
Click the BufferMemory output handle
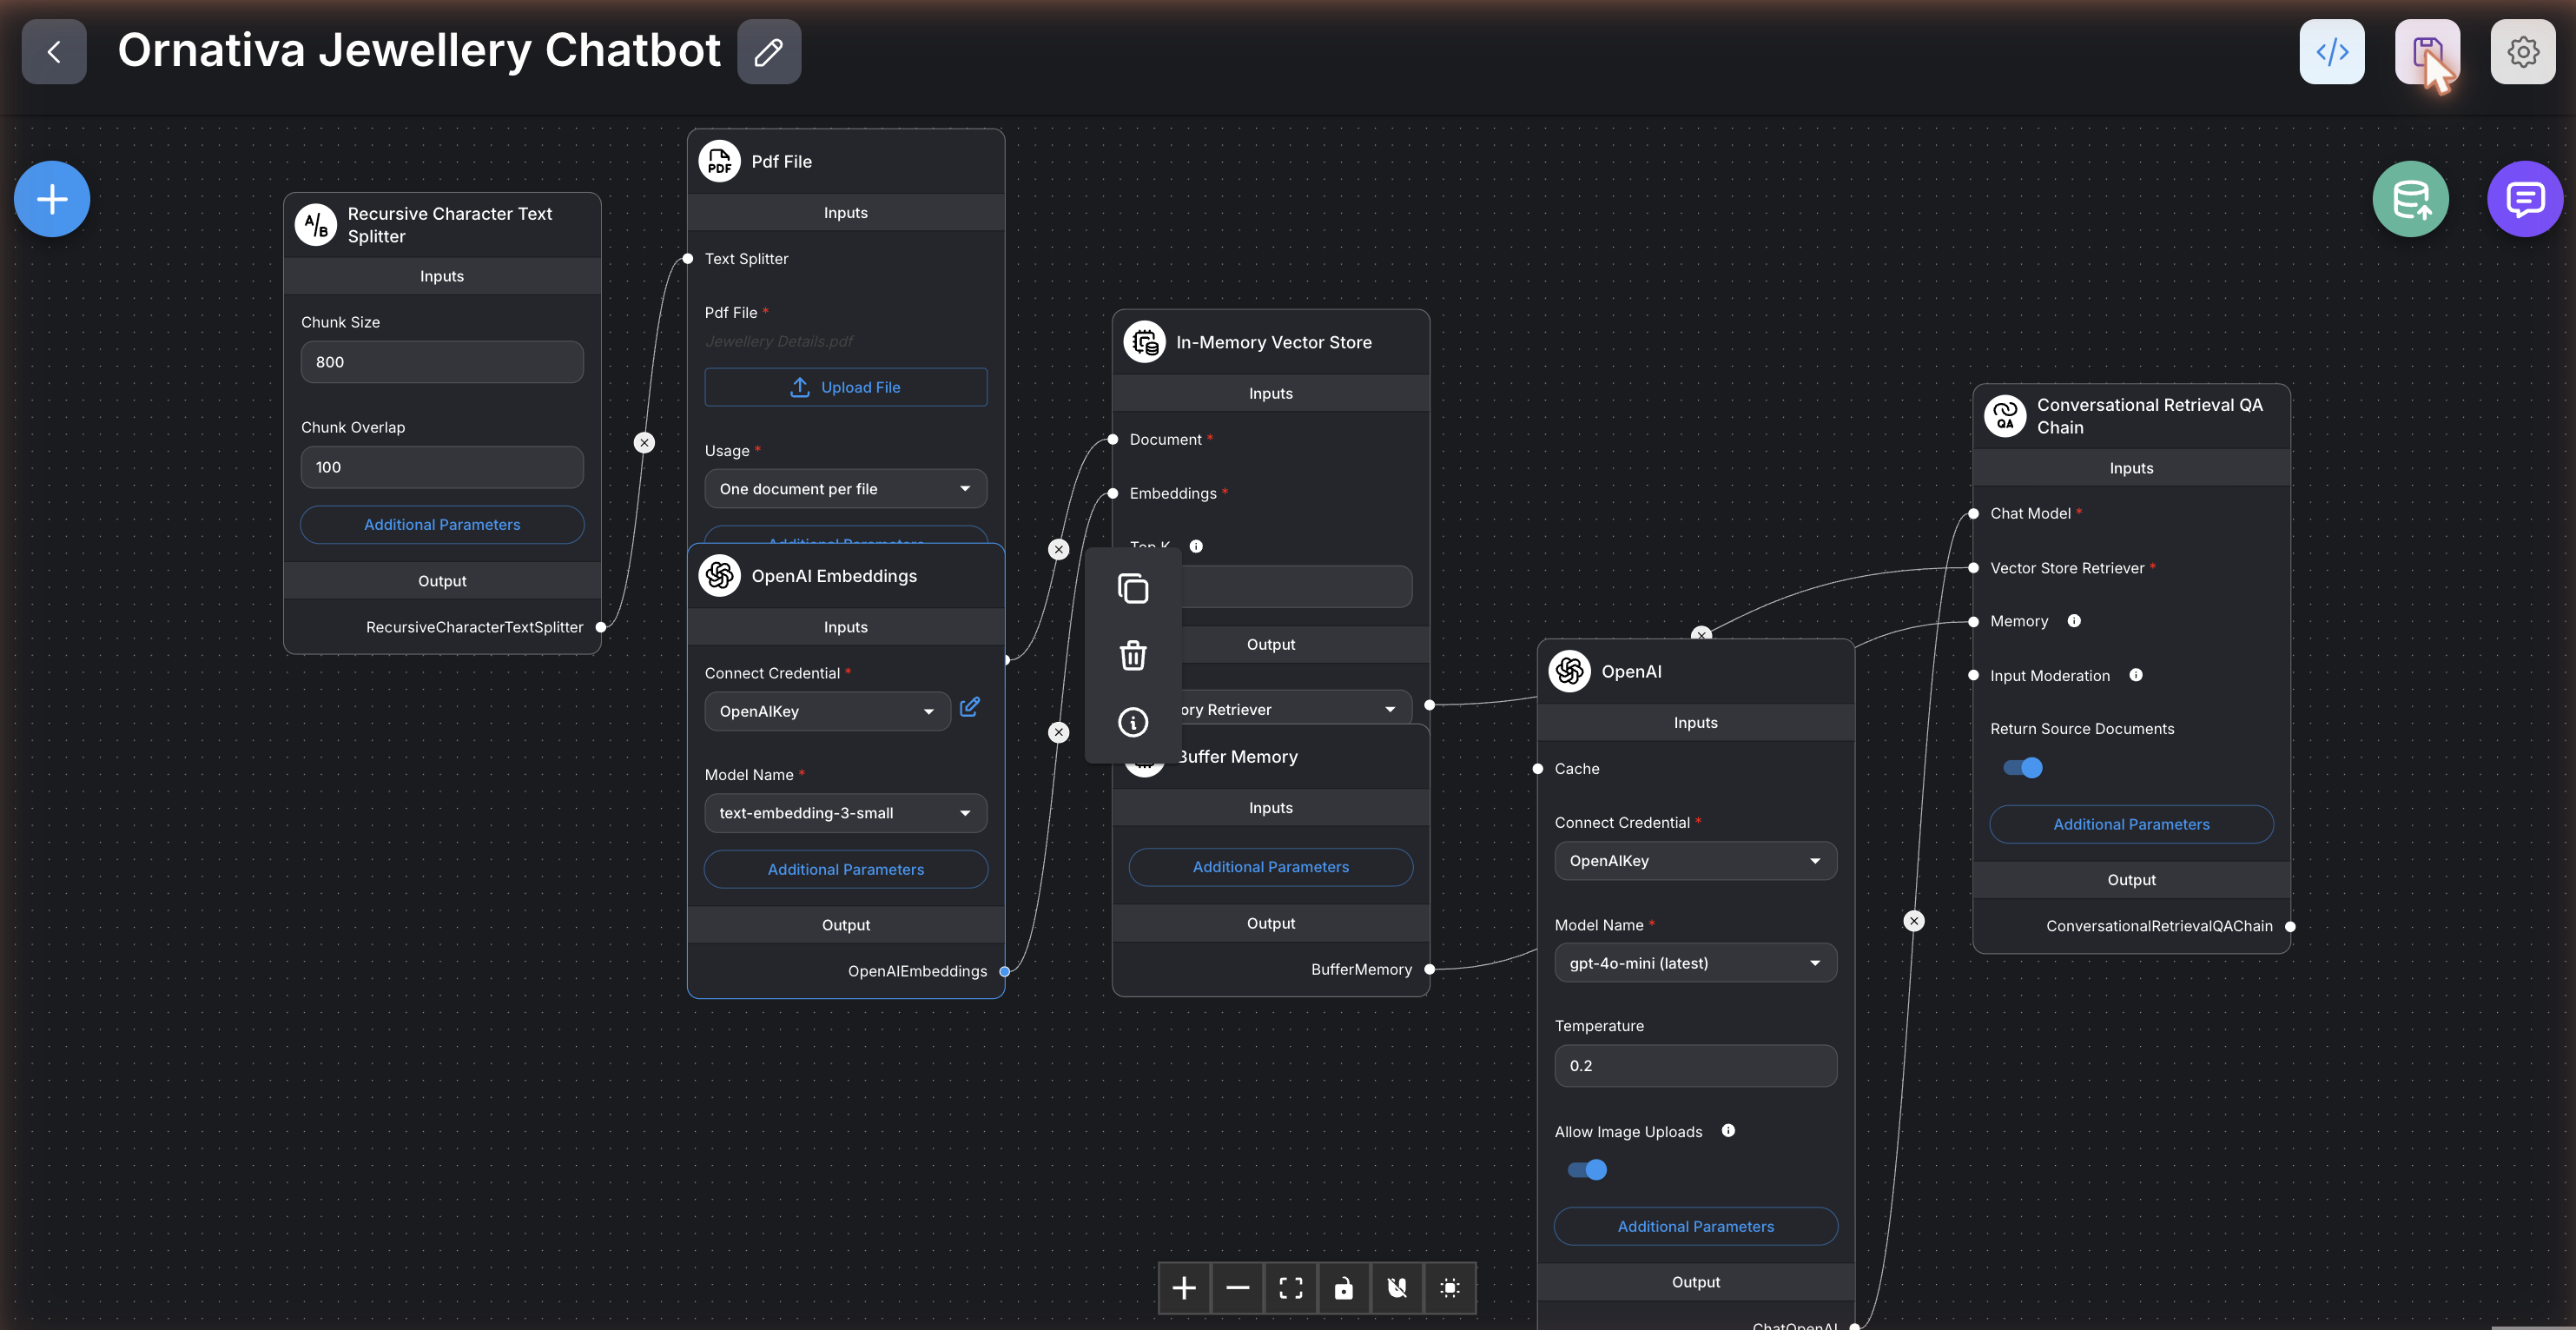[1429, 969]
